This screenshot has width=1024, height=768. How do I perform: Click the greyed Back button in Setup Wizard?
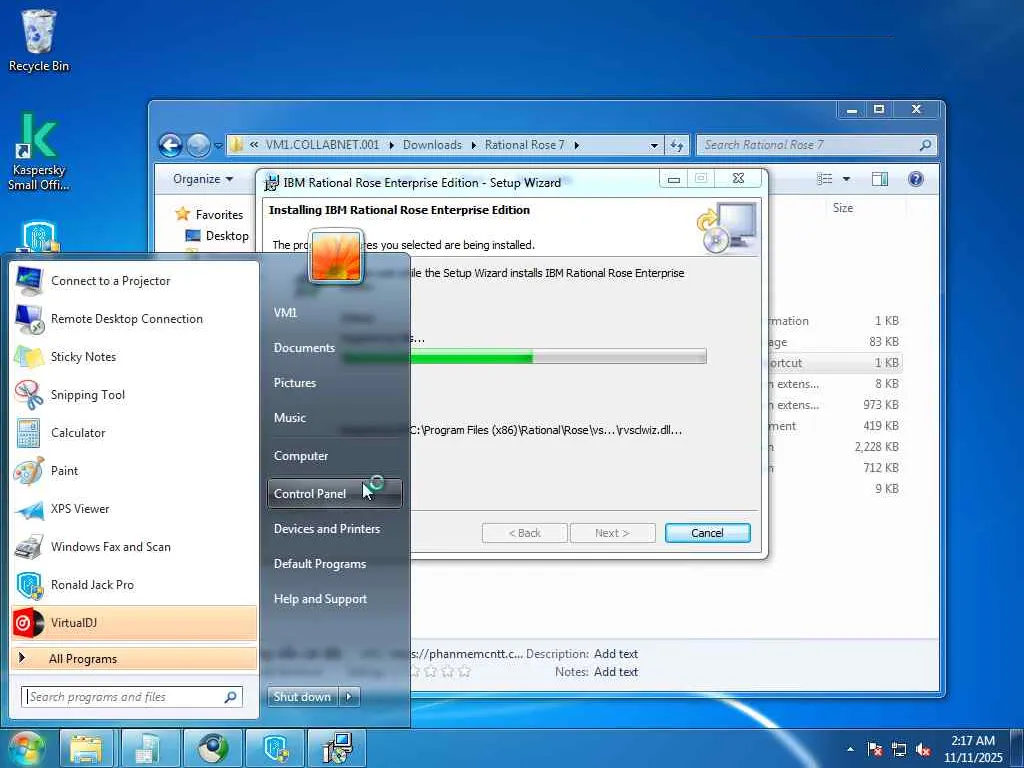pos(525,533)
